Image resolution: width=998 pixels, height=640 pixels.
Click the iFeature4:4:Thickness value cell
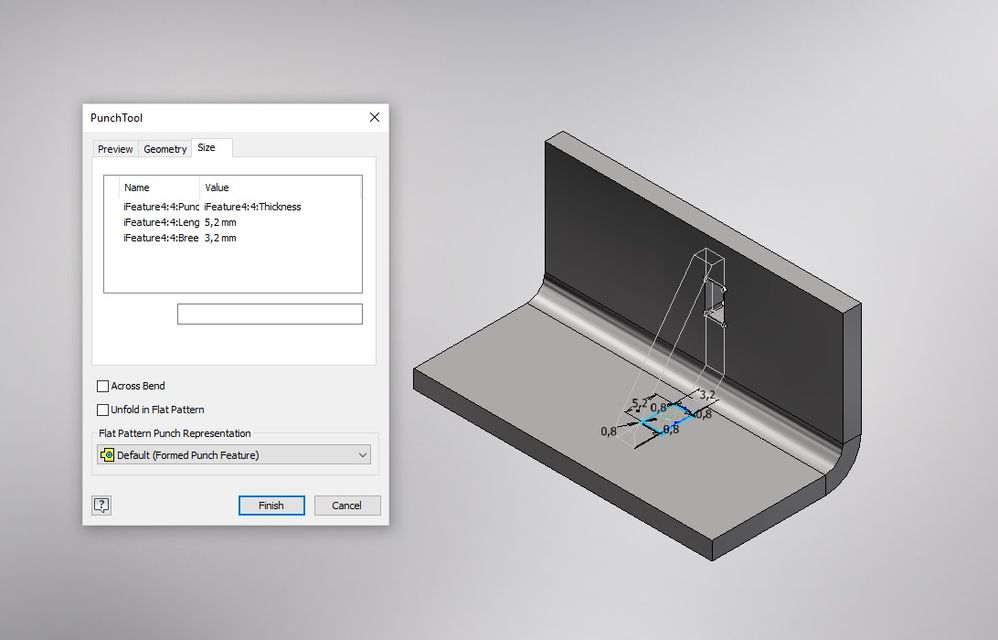(x=253, y=207)
